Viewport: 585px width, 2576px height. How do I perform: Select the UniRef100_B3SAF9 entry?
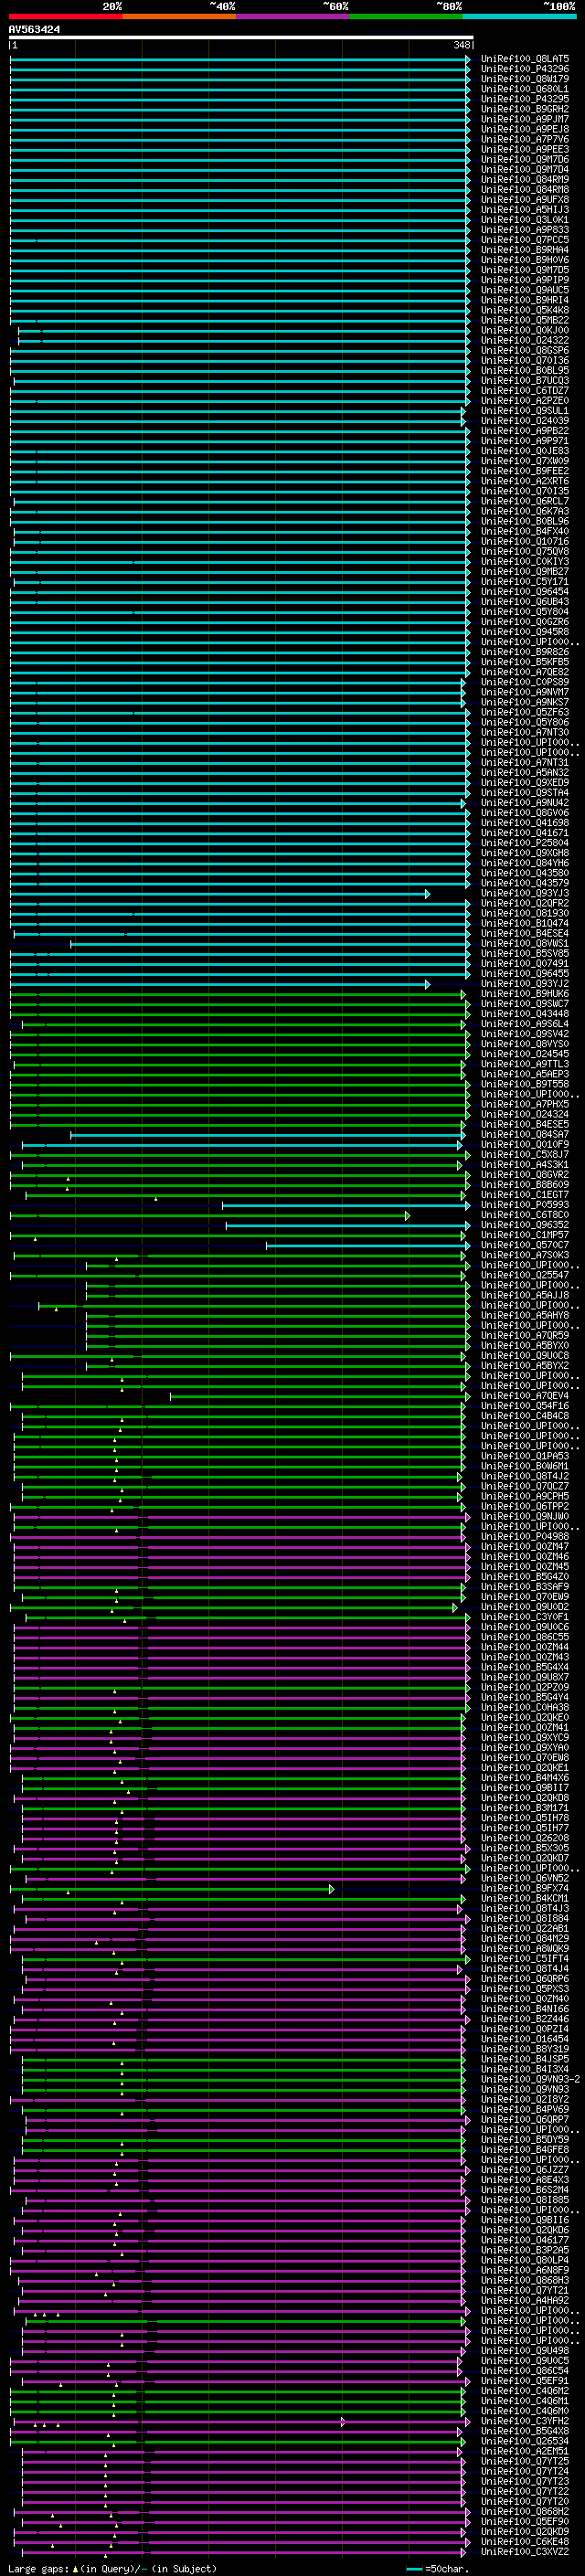click(525, 1587)
